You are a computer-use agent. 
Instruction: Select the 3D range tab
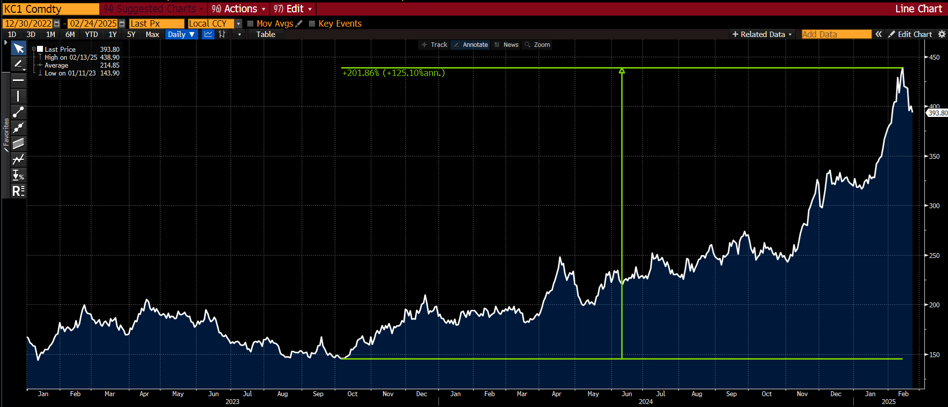tap(31, 34)
